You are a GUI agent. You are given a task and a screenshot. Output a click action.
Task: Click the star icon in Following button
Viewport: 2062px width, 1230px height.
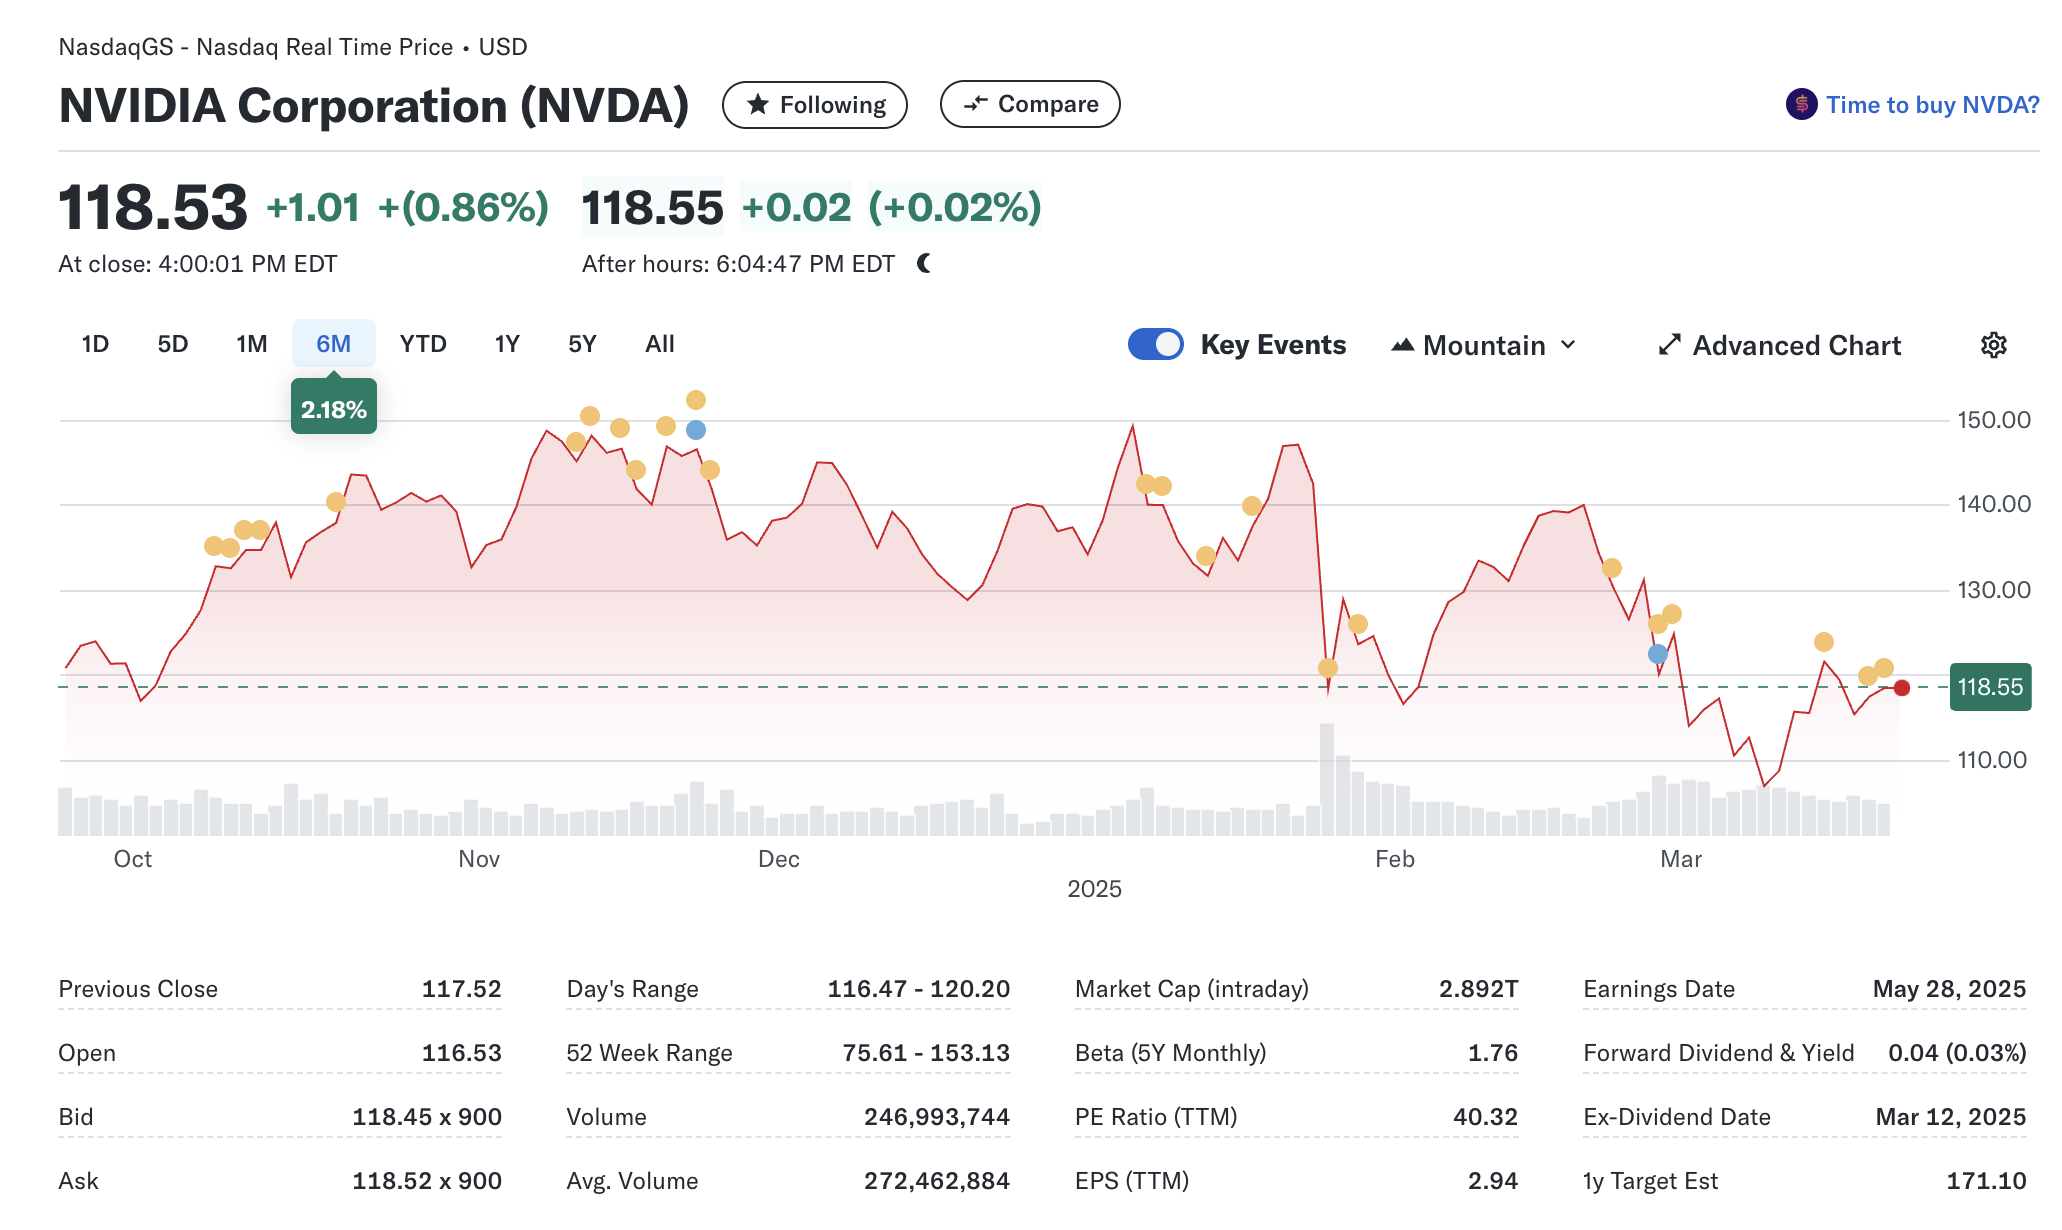point(758,104)
